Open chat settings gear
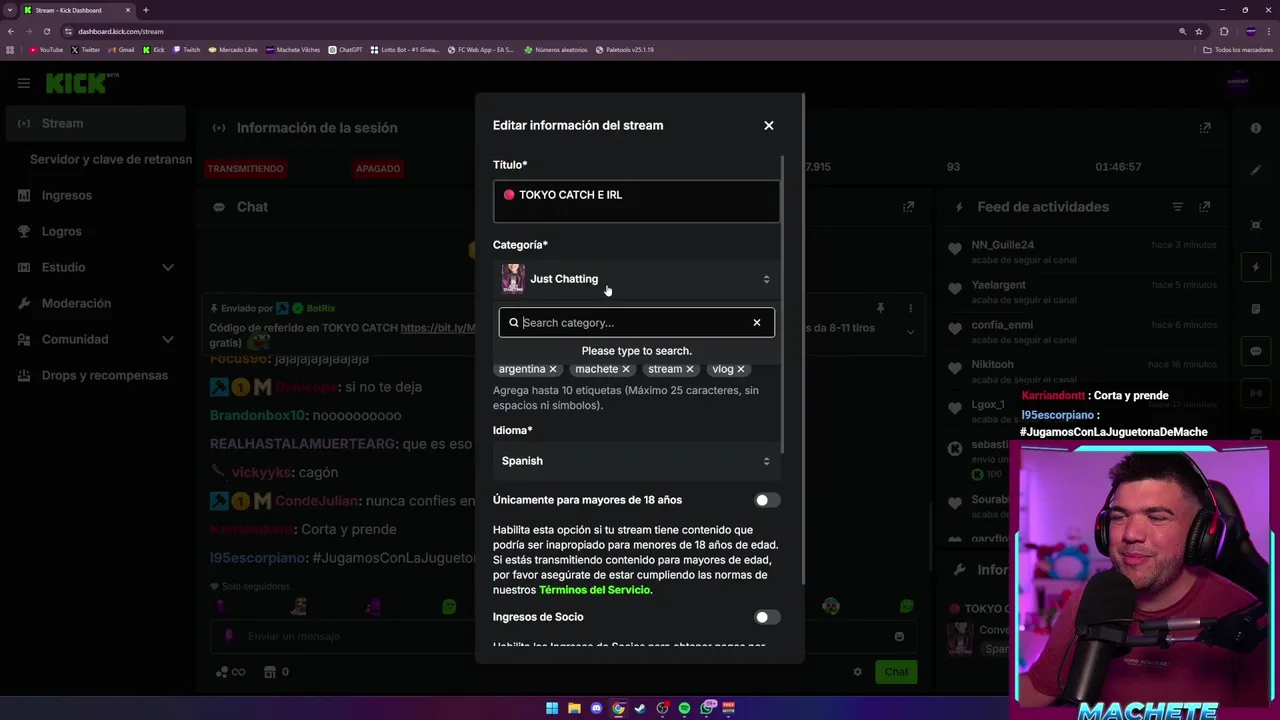Viewport: 1280px width, 720px height. [857, 672]
